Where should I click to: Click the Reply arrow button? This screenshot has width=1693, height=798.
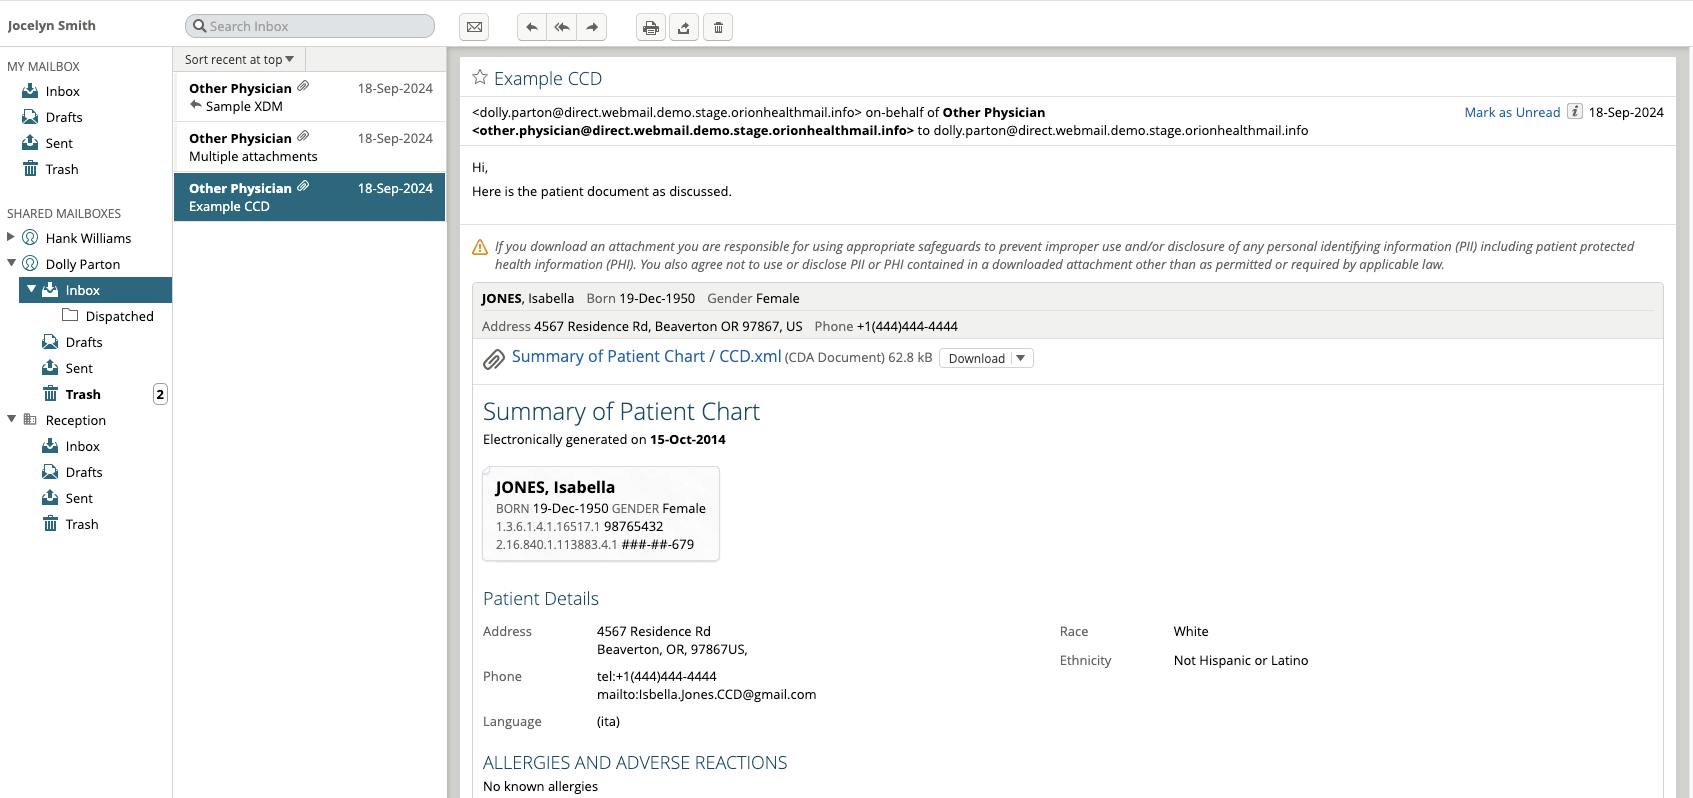532,27
